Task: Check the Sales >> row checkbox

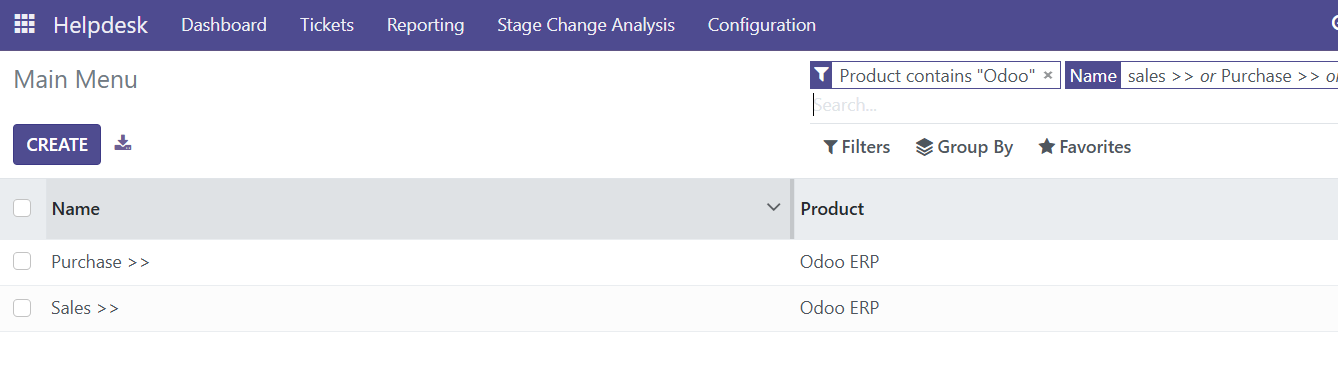Action: pyautogui.click(x=22, y=308)
